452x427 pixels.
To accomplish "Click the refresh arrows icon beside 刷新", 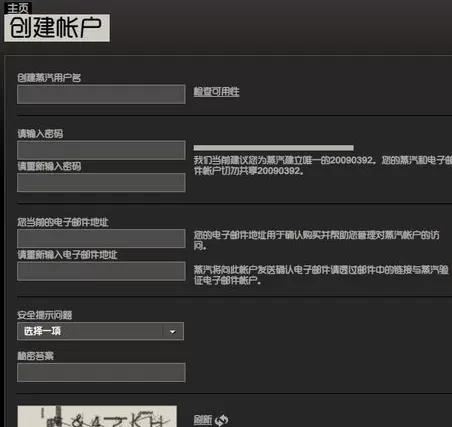I will pyautogui.click(x=221, y=420).
